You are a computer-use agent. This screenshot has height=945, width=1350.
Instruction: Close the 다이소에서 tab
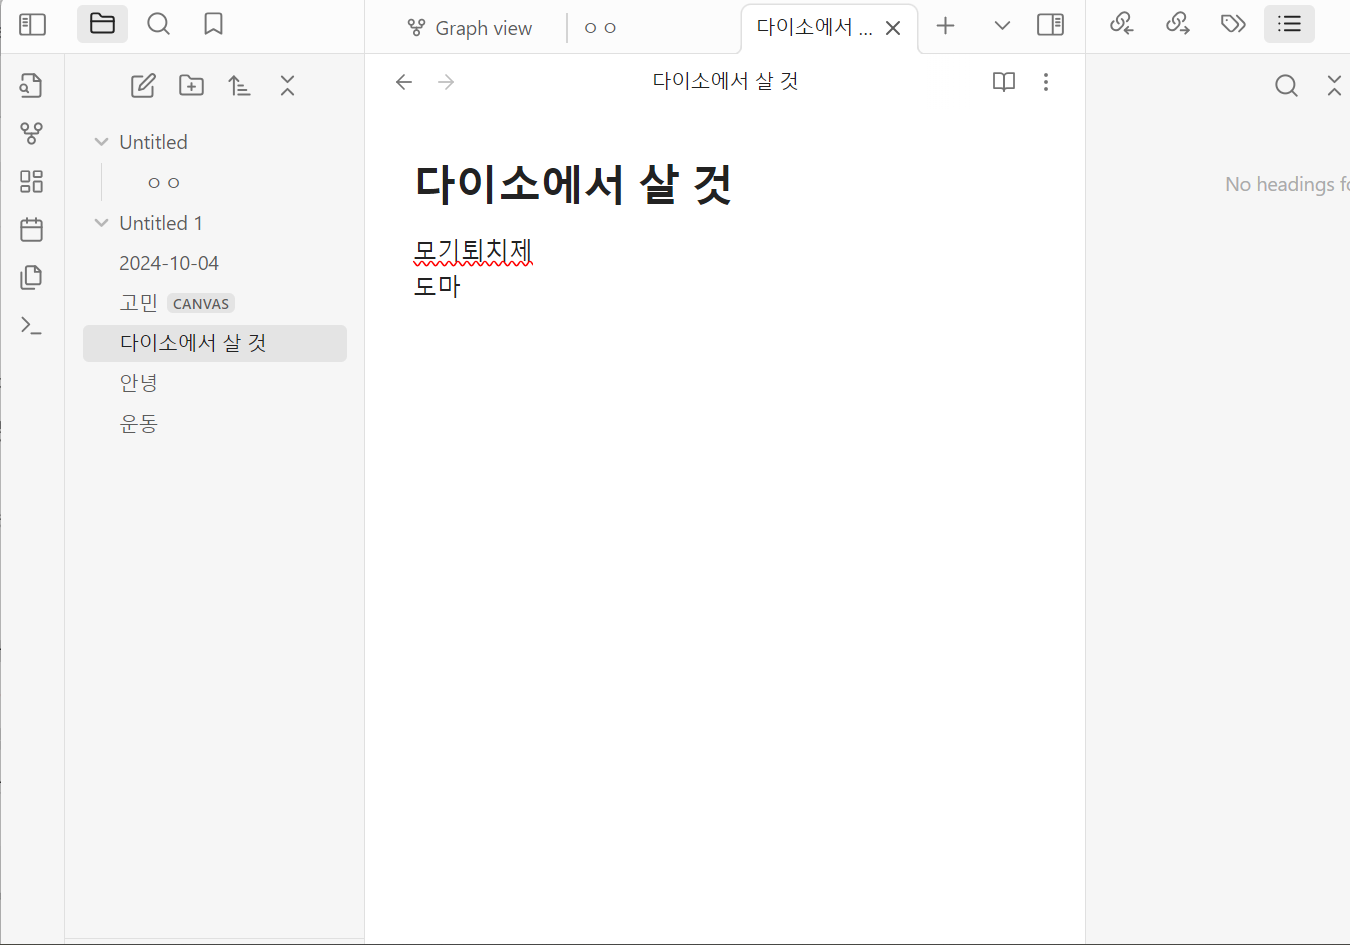(894, 28)
